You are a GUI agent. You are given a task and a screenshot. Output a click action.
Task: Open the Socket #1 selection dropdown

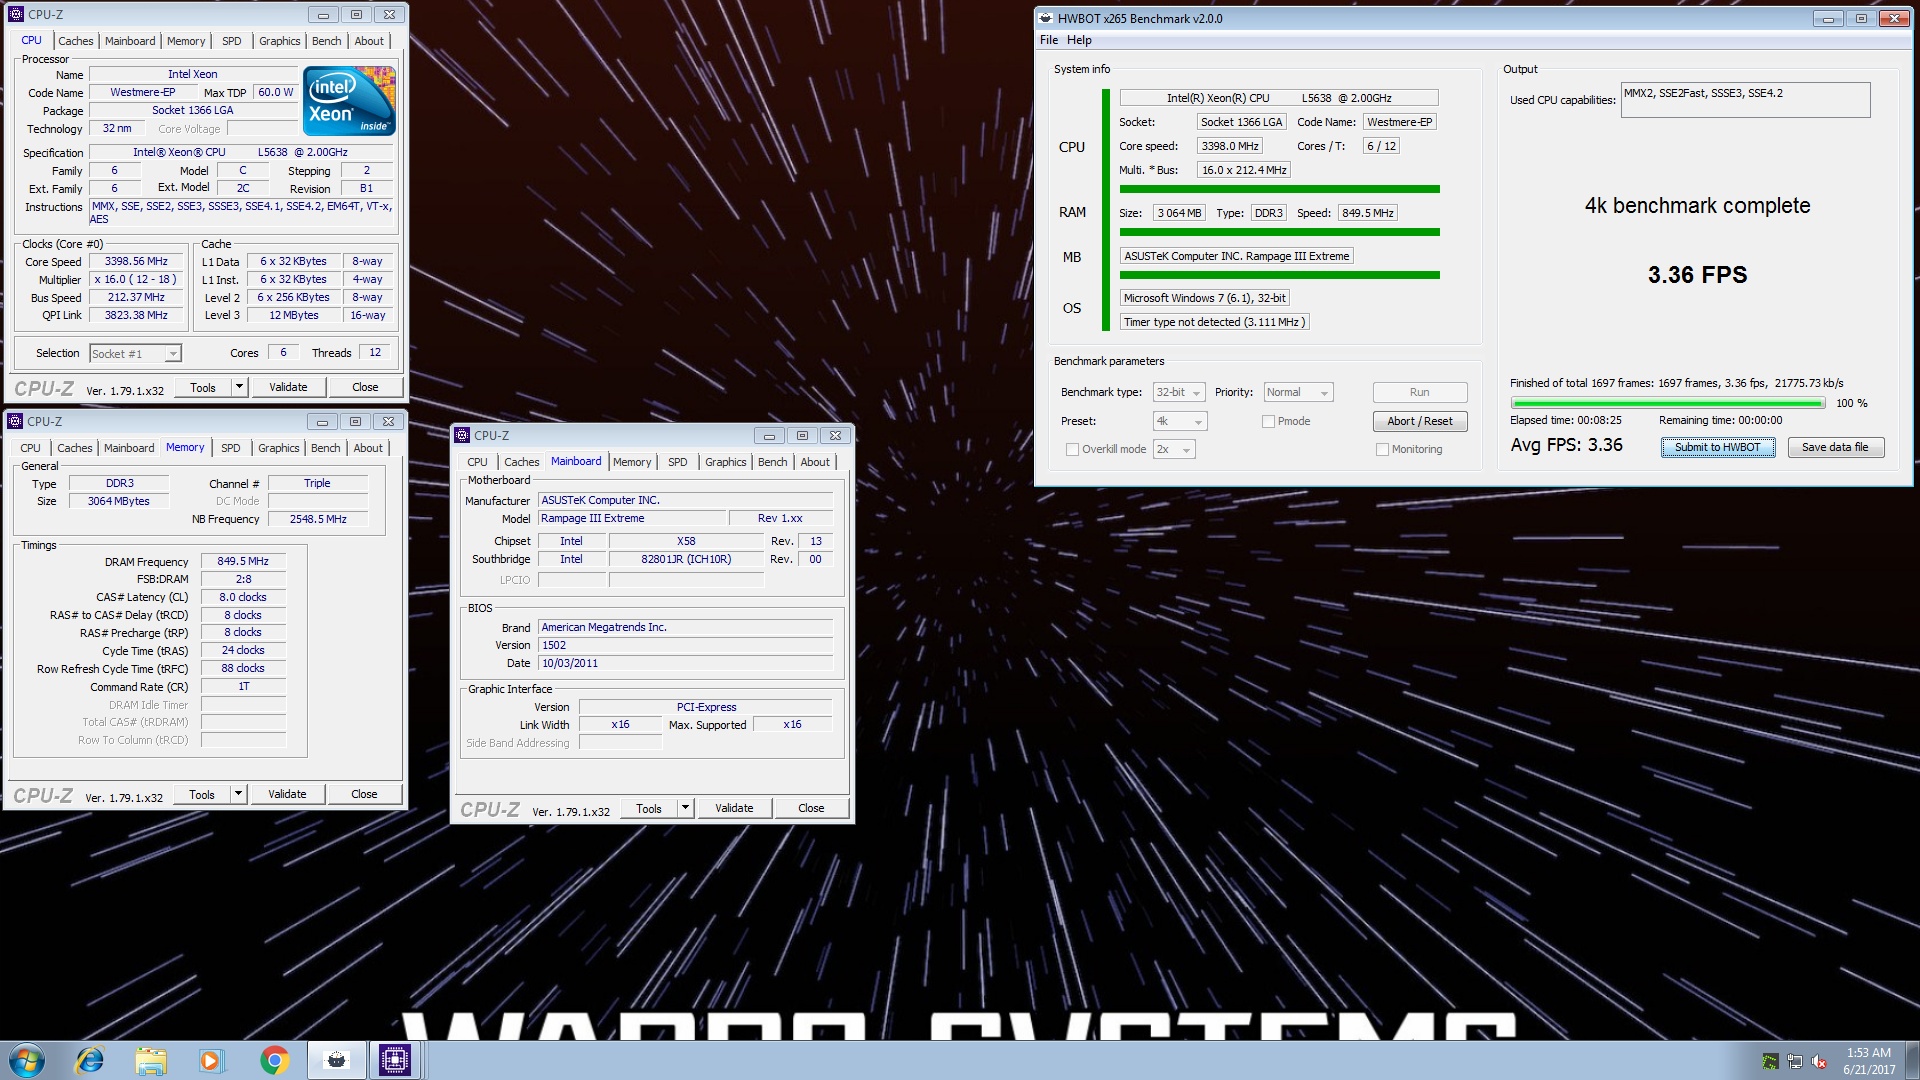[135, 353]
